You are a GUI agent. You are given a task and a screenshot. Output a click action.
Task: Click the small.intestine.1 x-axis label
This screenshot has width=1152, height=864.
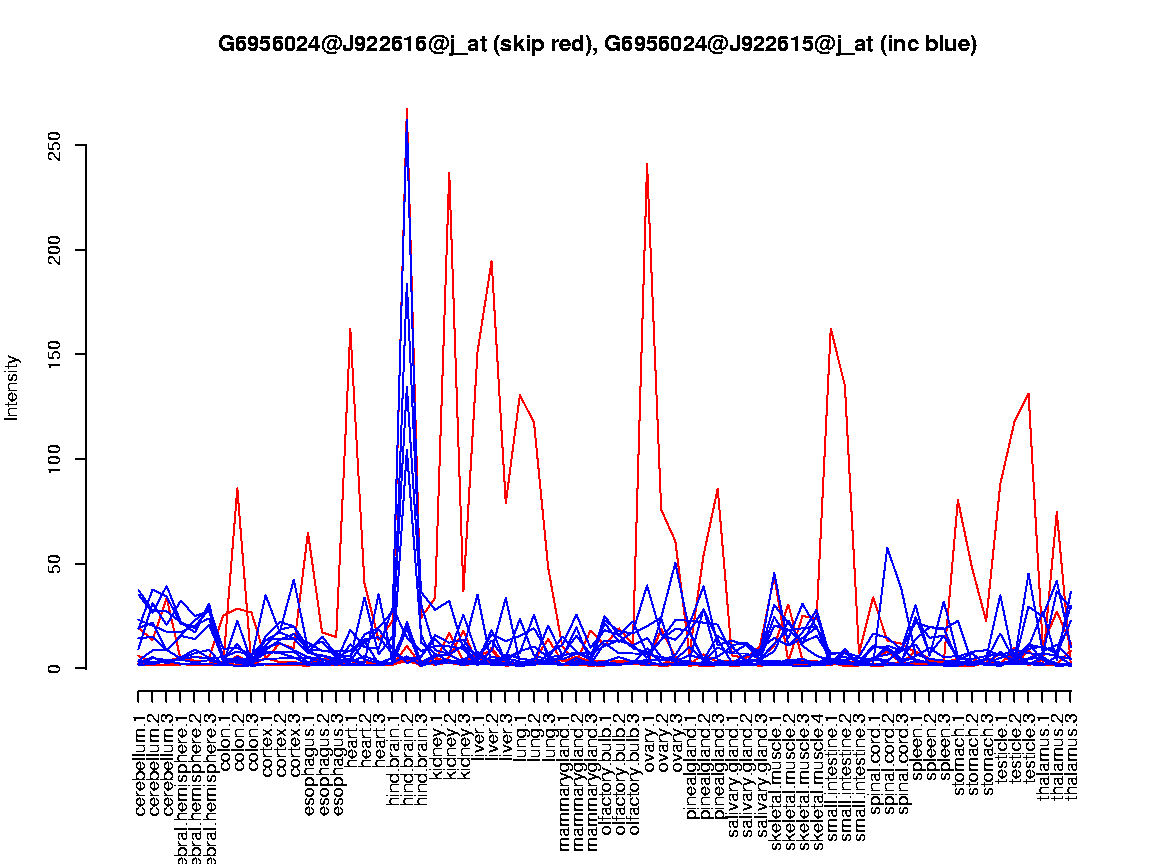(831, 767)
